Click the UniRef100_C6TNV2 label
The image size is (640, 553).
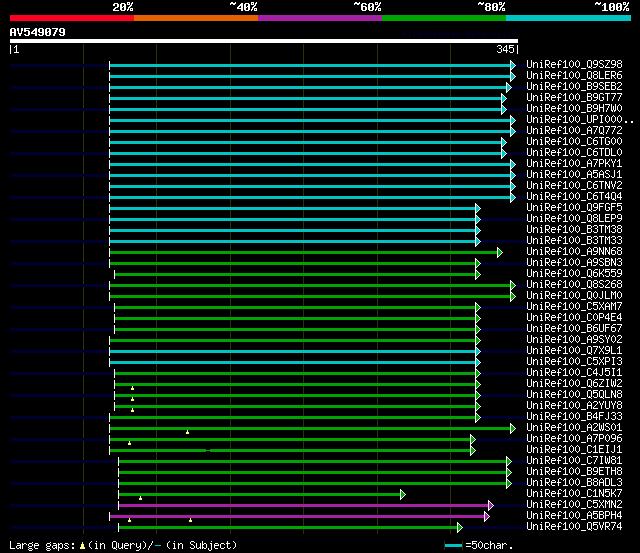[x=574, y=186]
